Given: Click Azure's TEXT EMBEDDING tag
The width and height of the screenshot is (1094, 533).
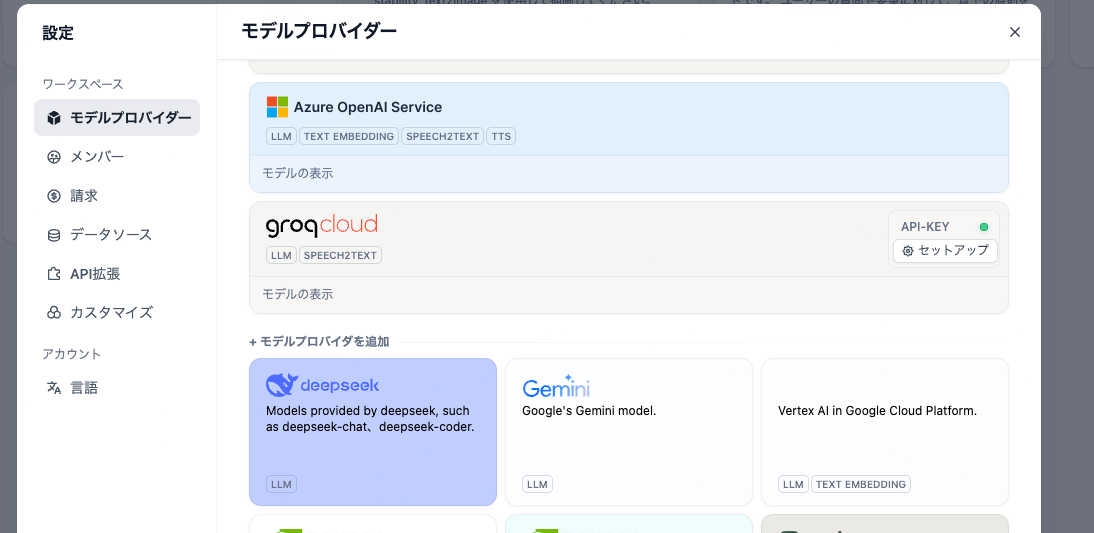Looking at the screenshot, I should pyautogui.click(x=349, y=136).
